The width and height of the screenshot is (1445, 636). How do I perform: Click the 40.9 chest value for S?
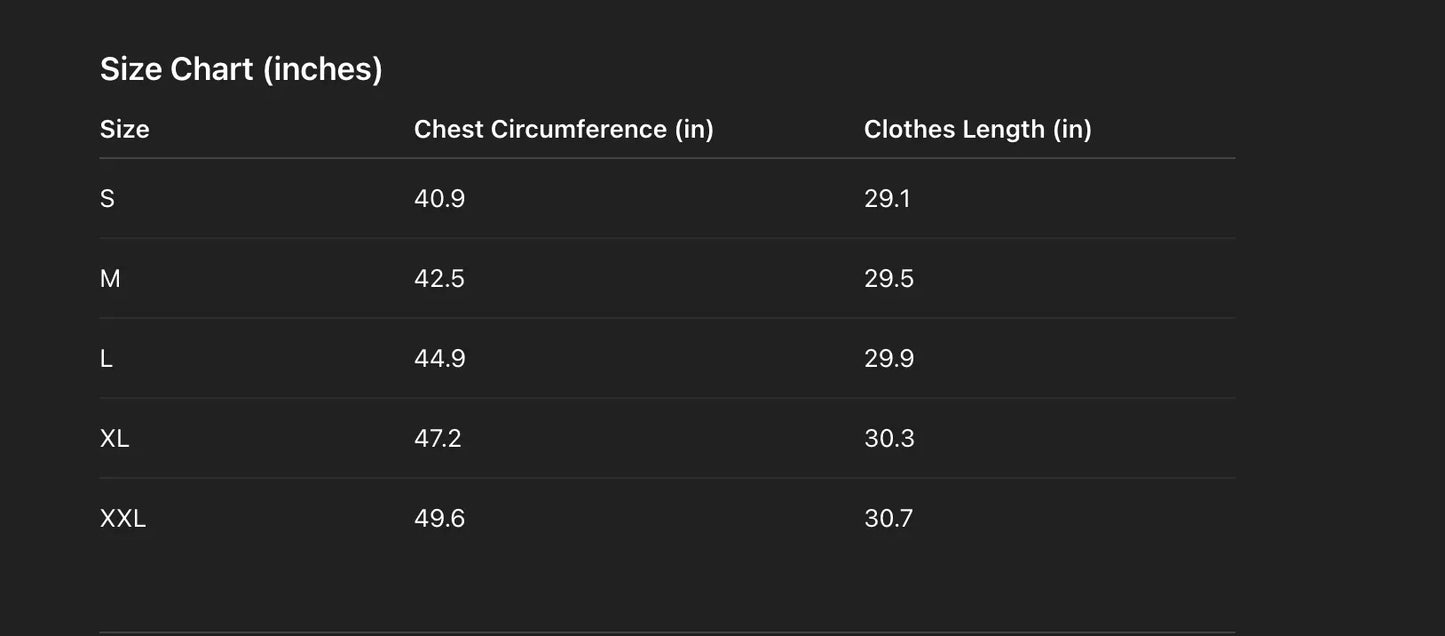pos(439,198)
